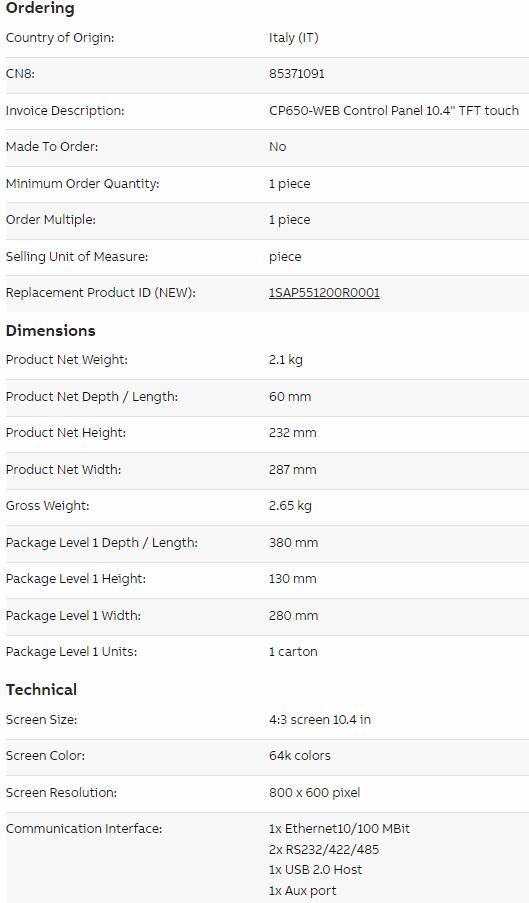
Task: Click the Ordering section heading
Action: pos(40,8)
